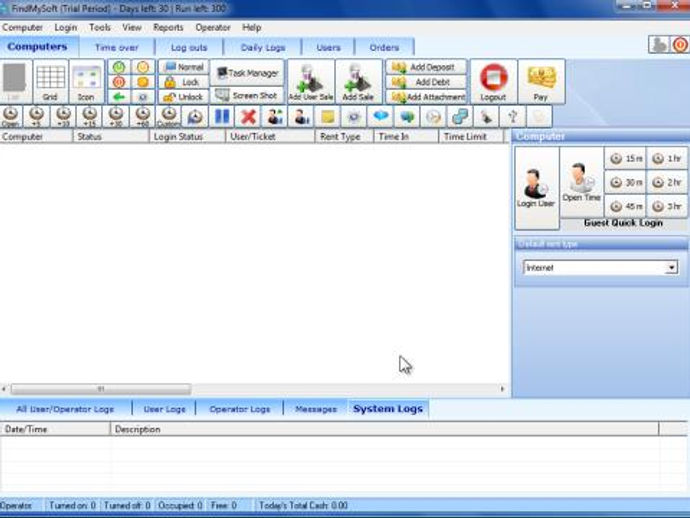690x518 pixels.
Task: Click the green chat bubbles icon
Action: click(x=407, y=117)
